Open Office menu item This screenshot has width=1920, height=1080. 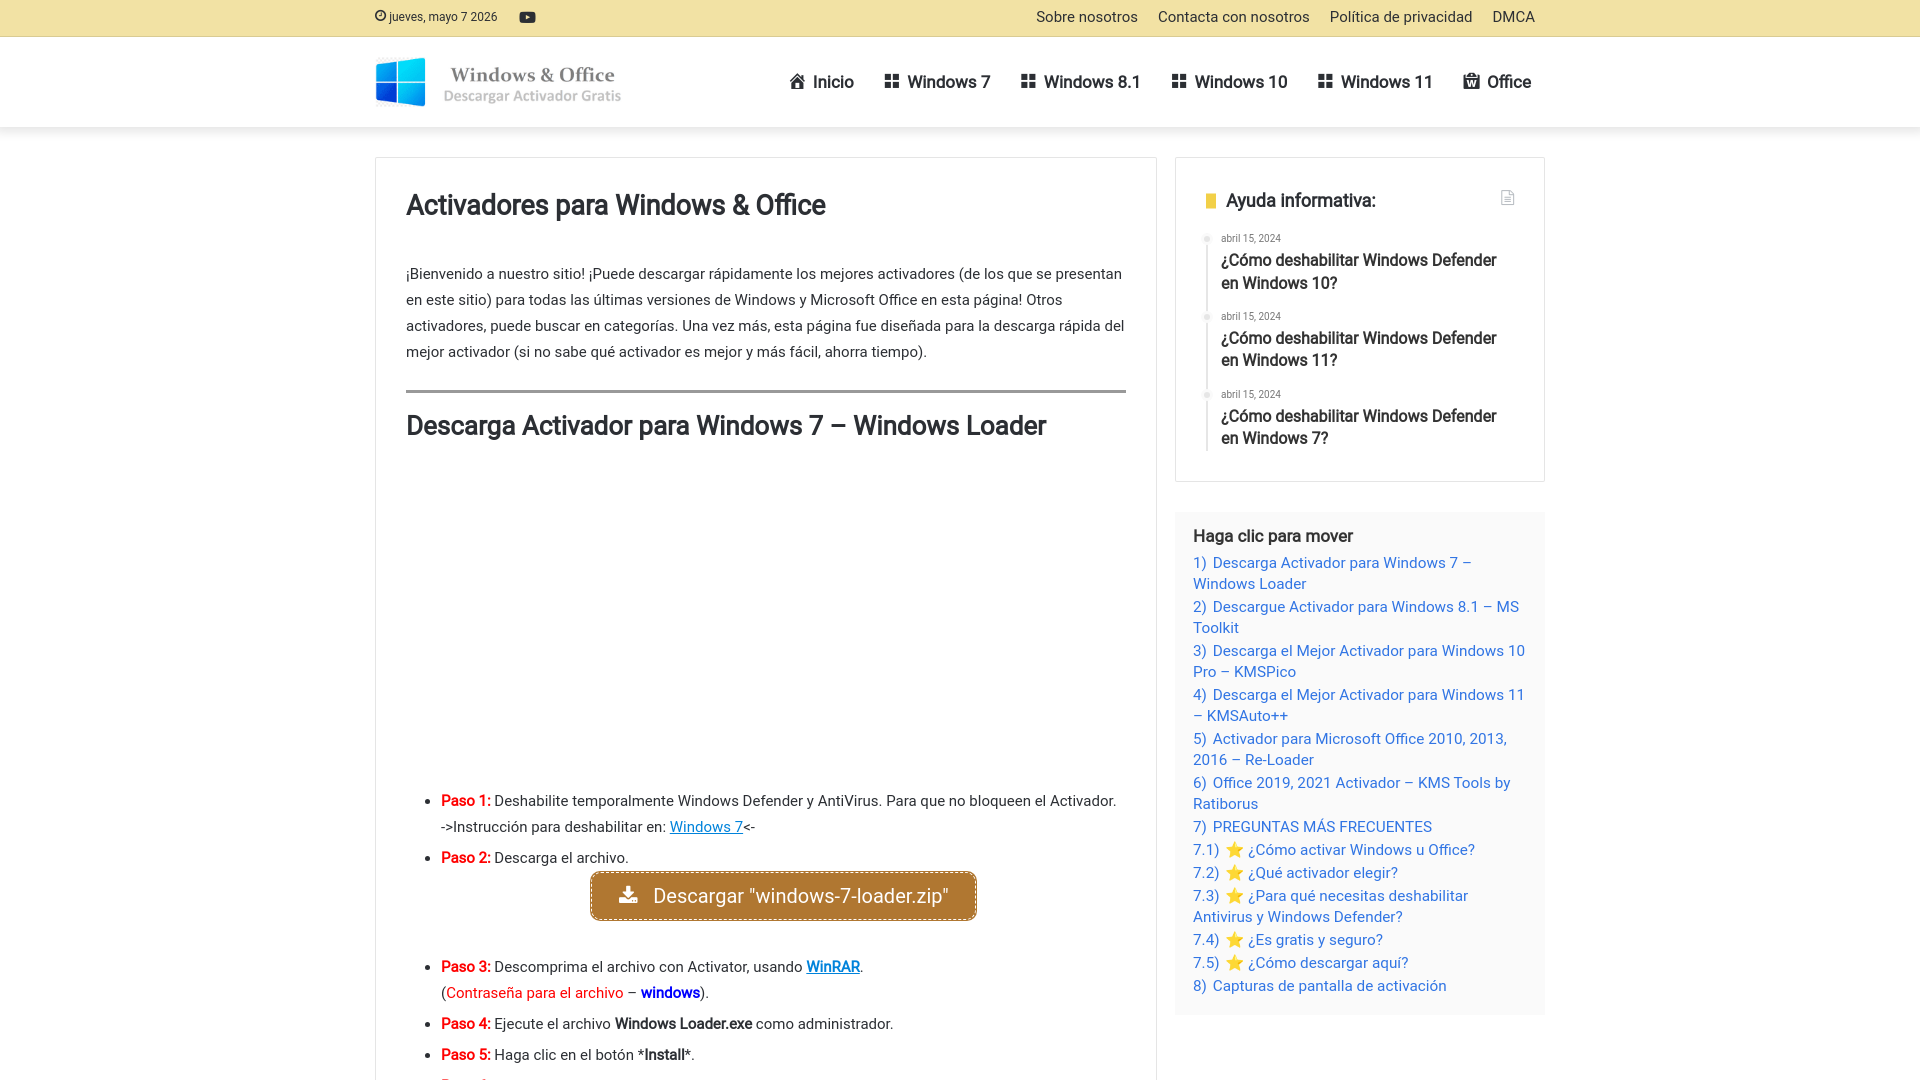1497,82
